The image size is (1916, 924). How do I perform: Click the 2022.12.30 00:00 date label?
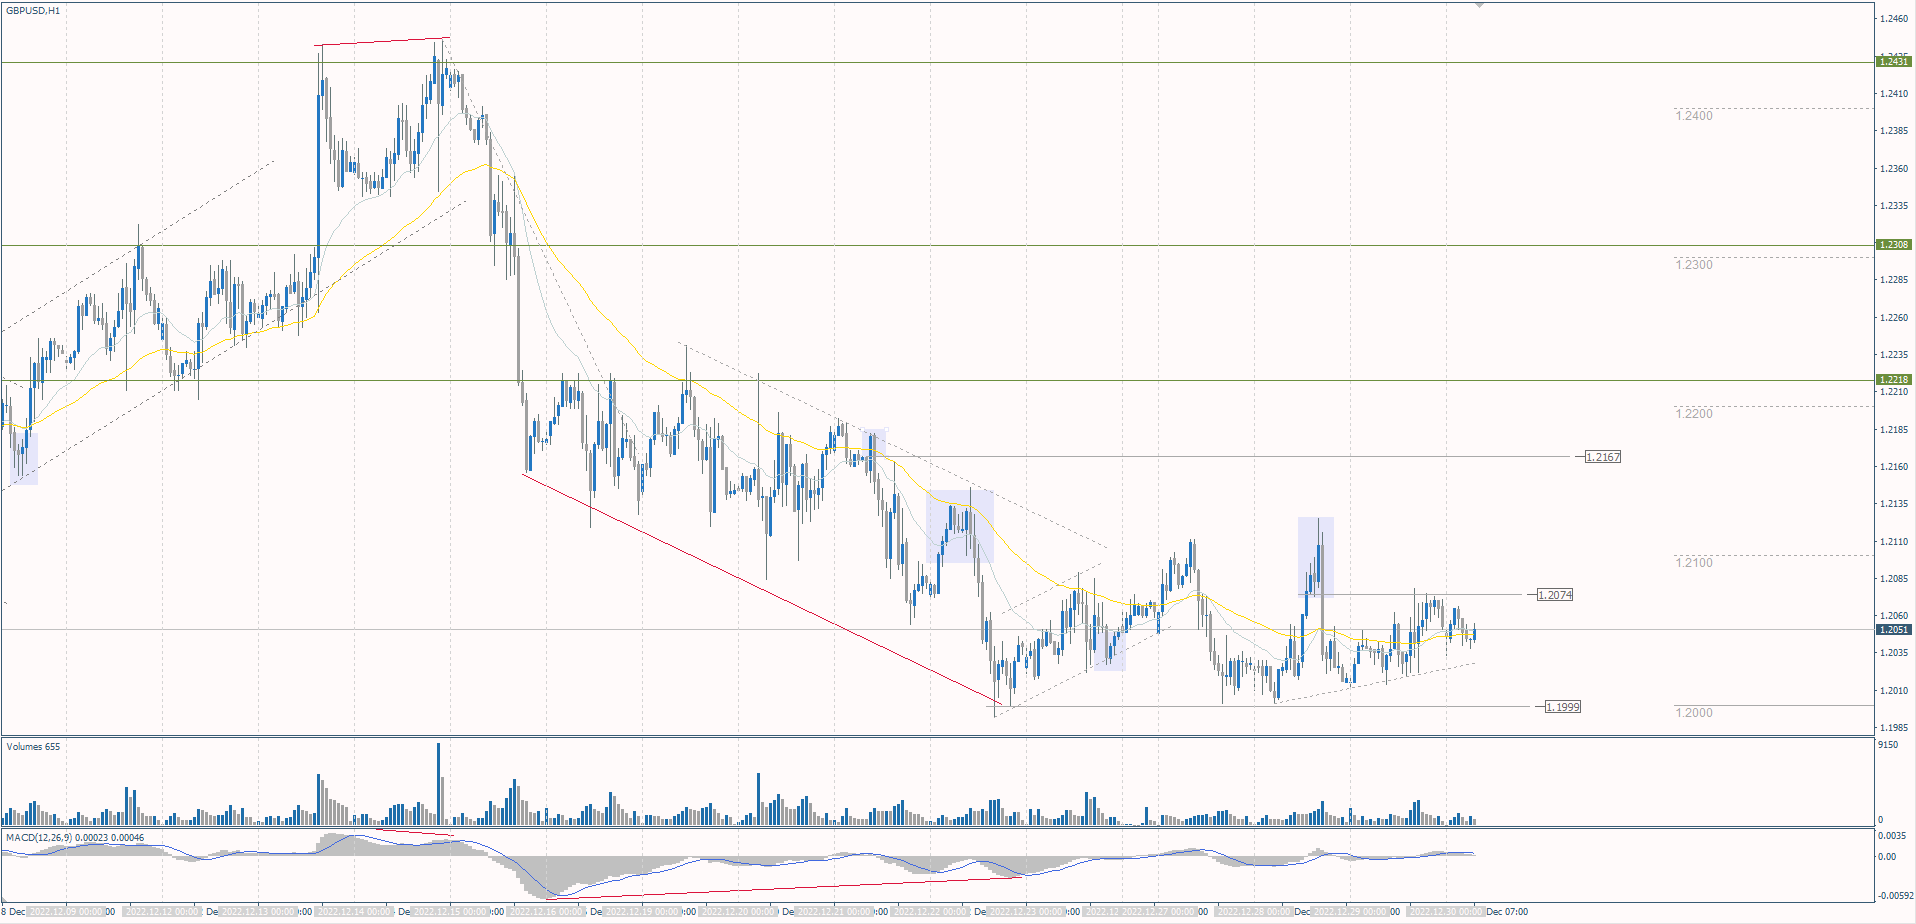1446,912
